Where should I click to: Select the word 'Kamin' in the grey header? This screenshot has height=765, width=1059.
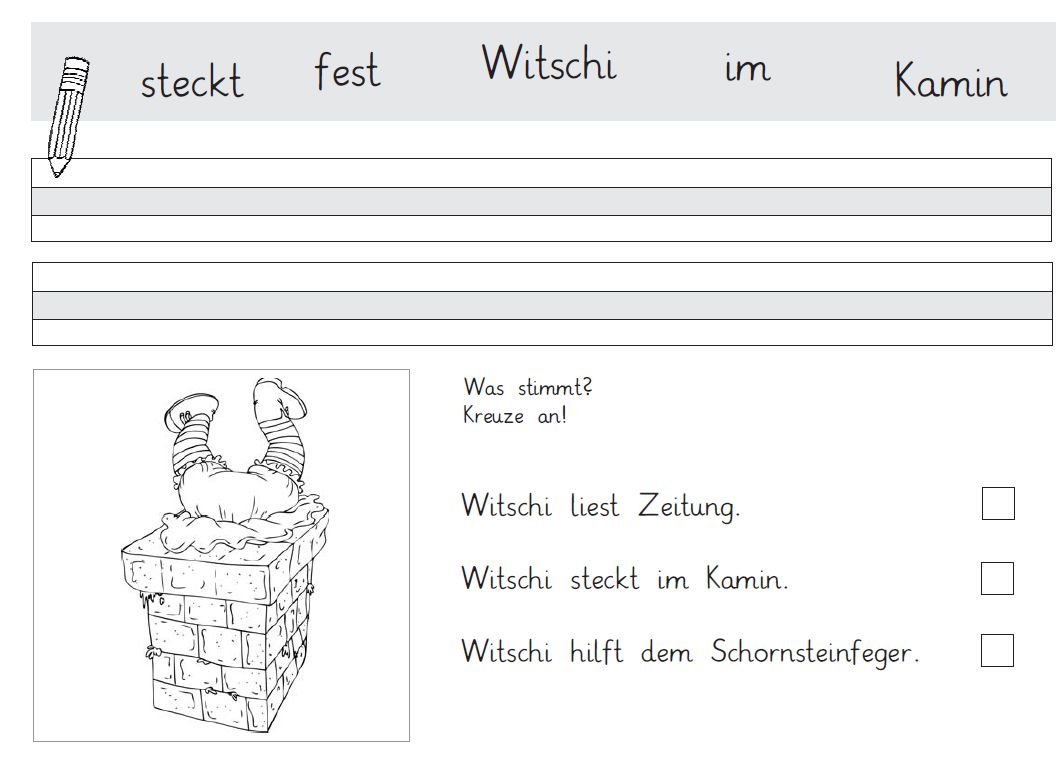point(951,80)
